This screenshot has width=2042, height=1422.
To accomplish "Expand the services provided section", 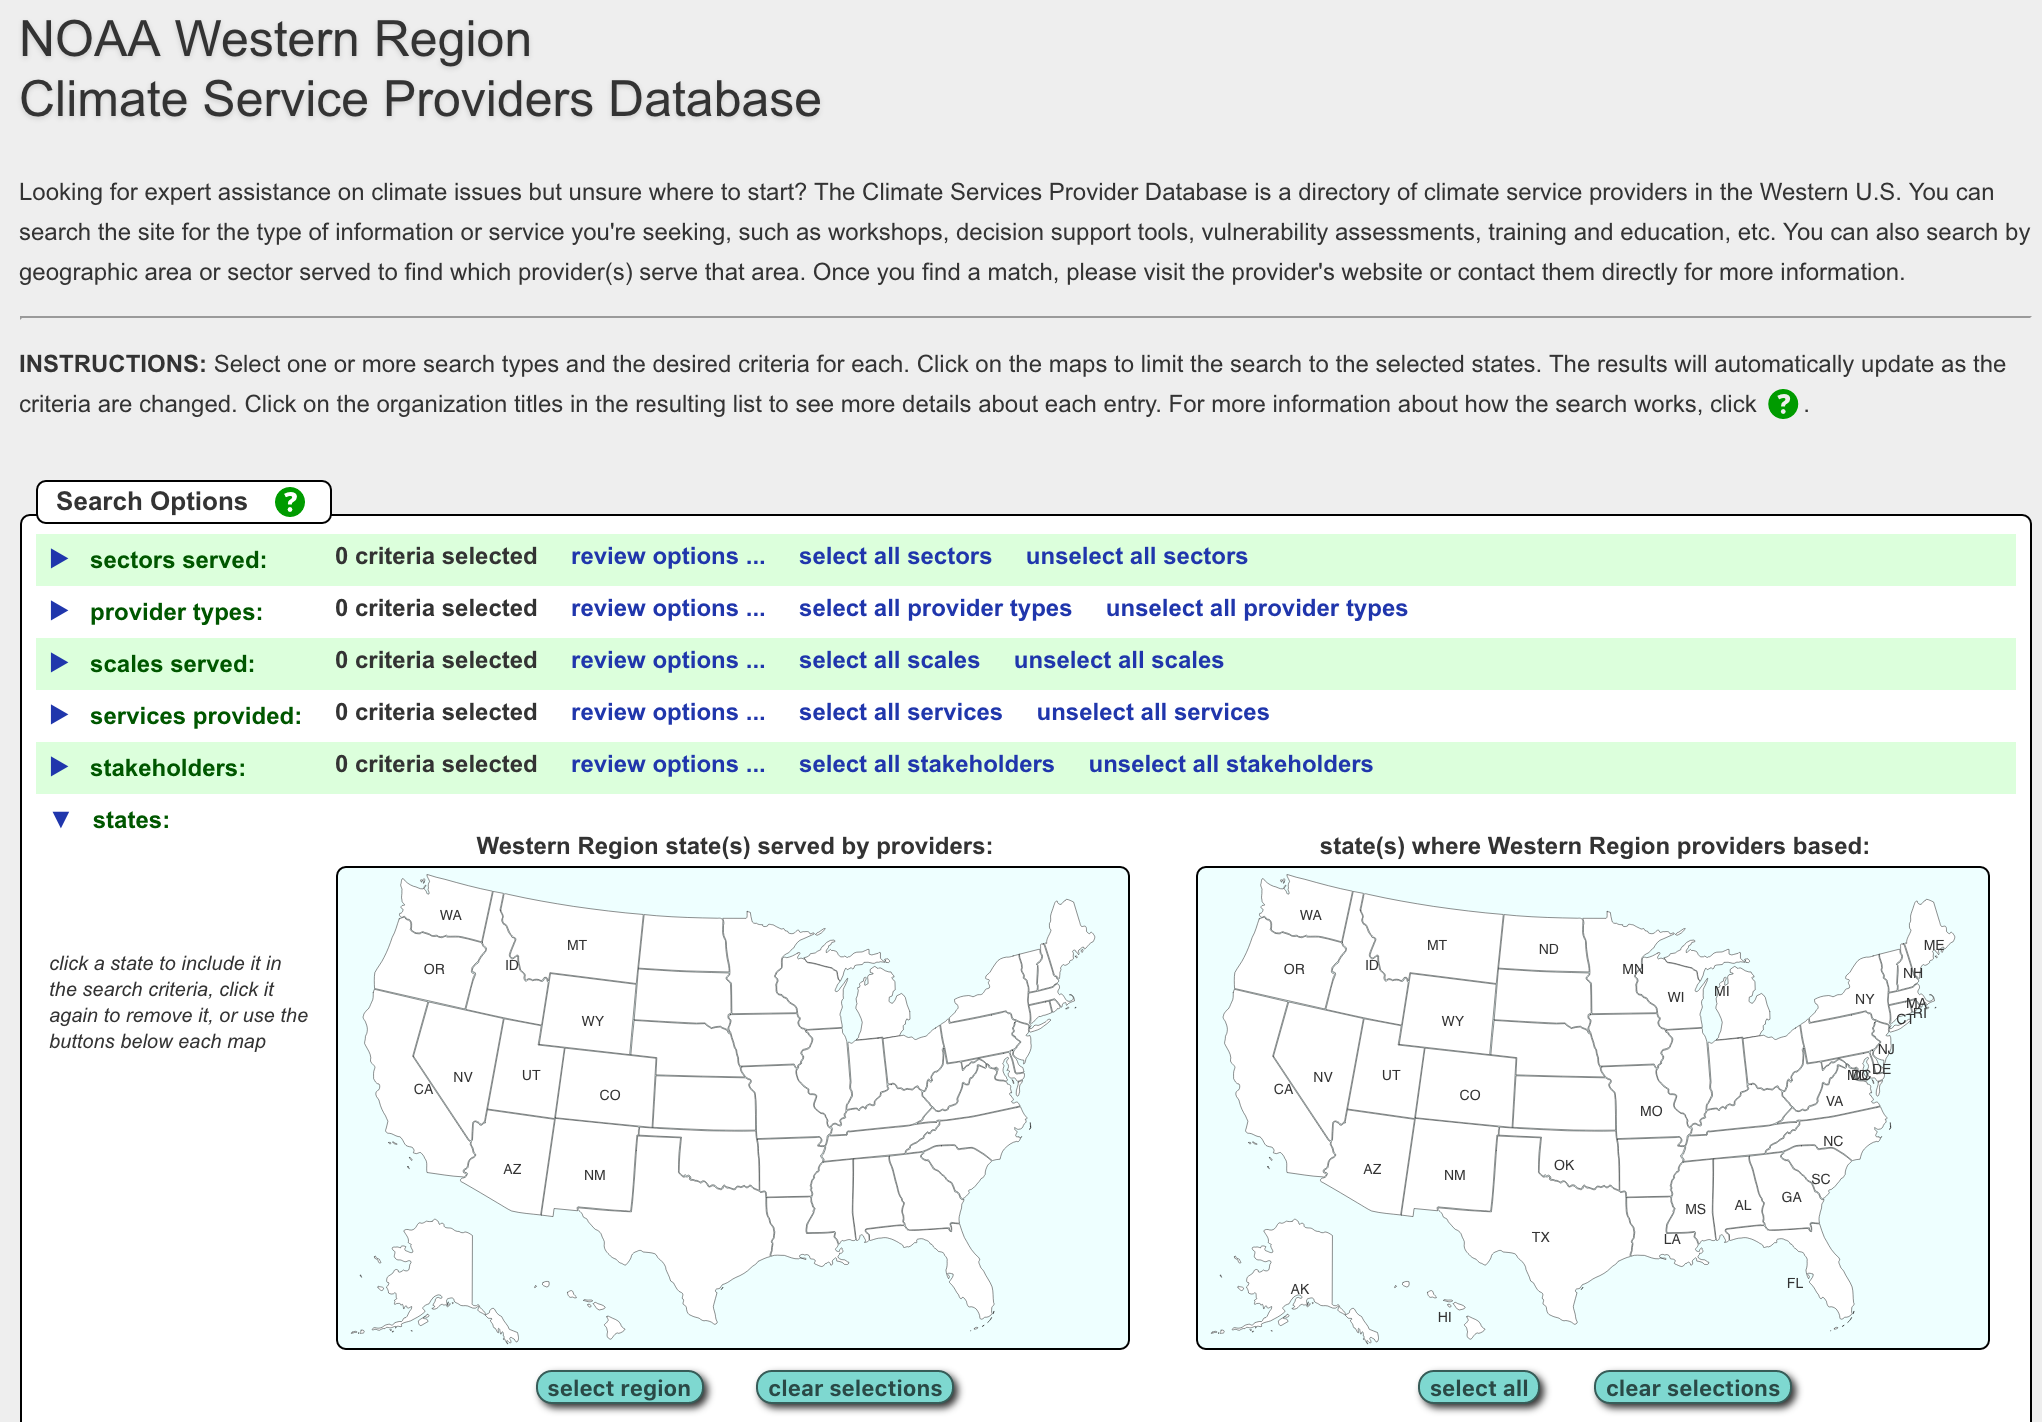I will coord(59,715).
